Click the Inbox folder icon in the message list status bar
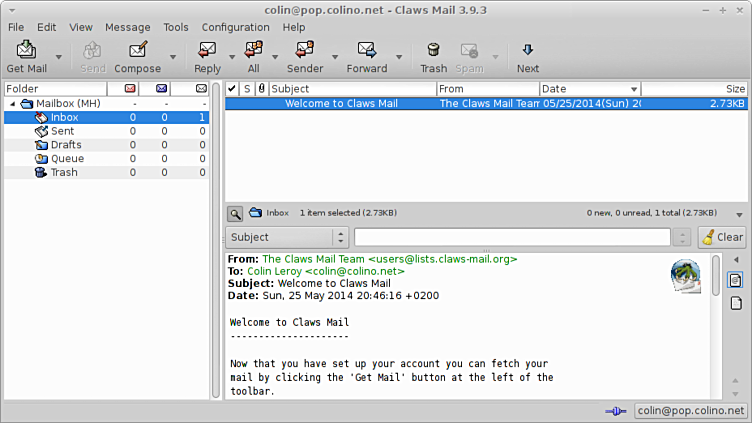 pos(256,212)
